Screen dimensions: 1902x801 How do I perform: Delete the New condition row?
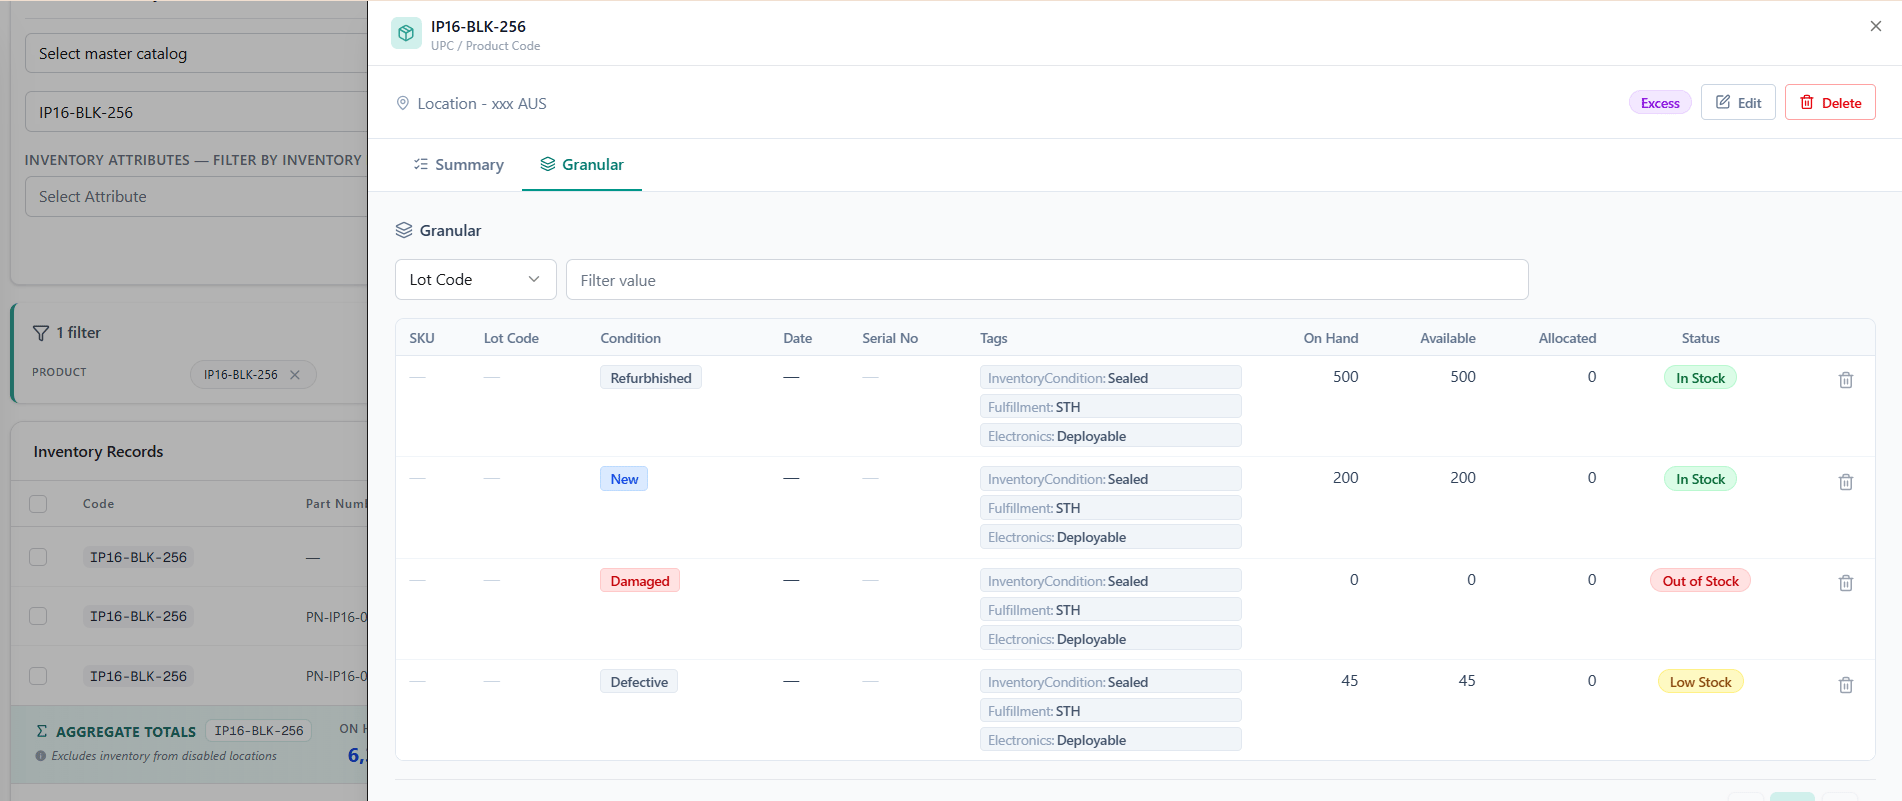click(x=1846, y=482)
